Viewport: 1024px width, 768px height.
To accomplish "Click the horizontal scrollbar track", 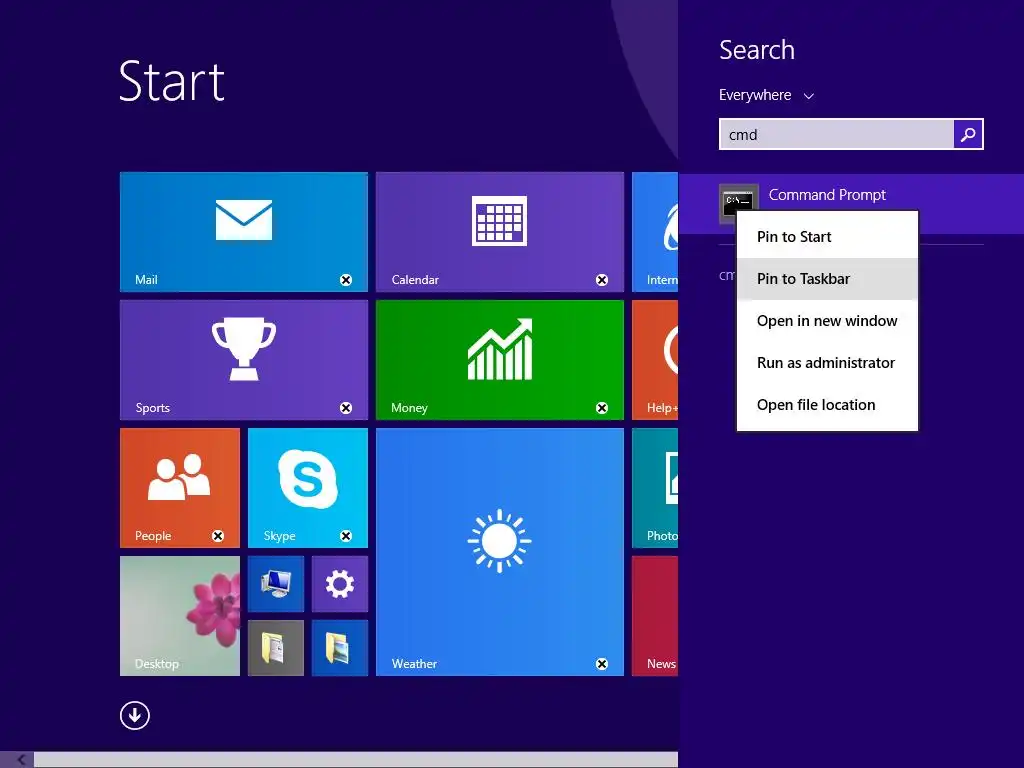I will point(356,760).
